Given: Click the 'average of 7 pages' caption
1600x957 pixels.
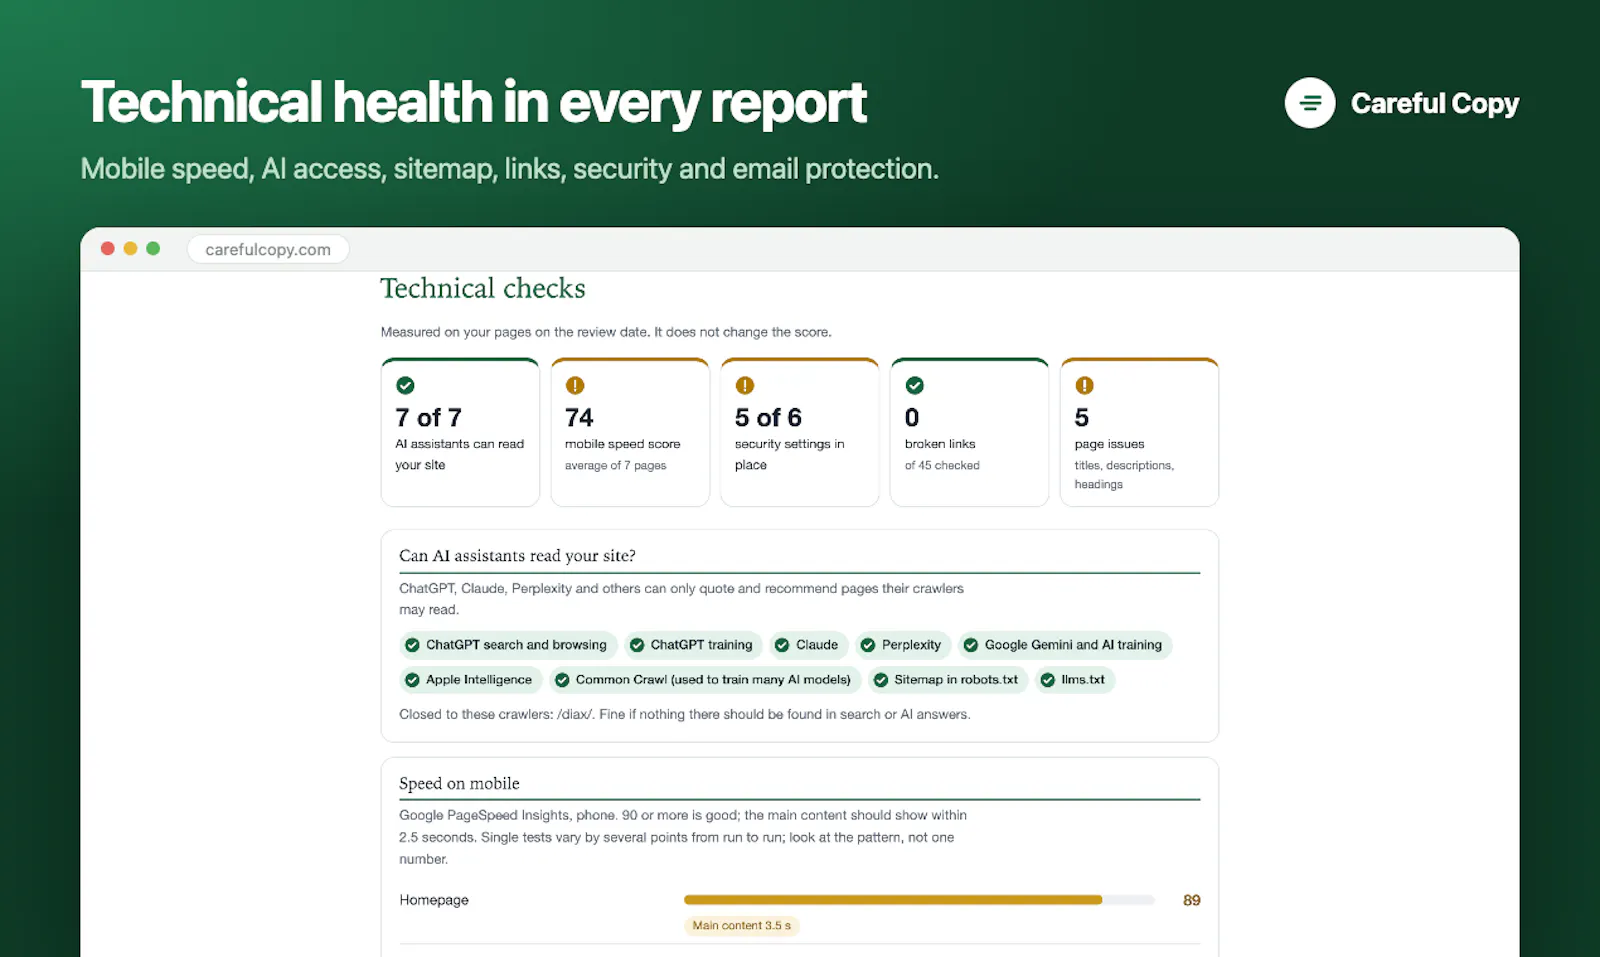Looking at the screenshot, I should [615, 466].
